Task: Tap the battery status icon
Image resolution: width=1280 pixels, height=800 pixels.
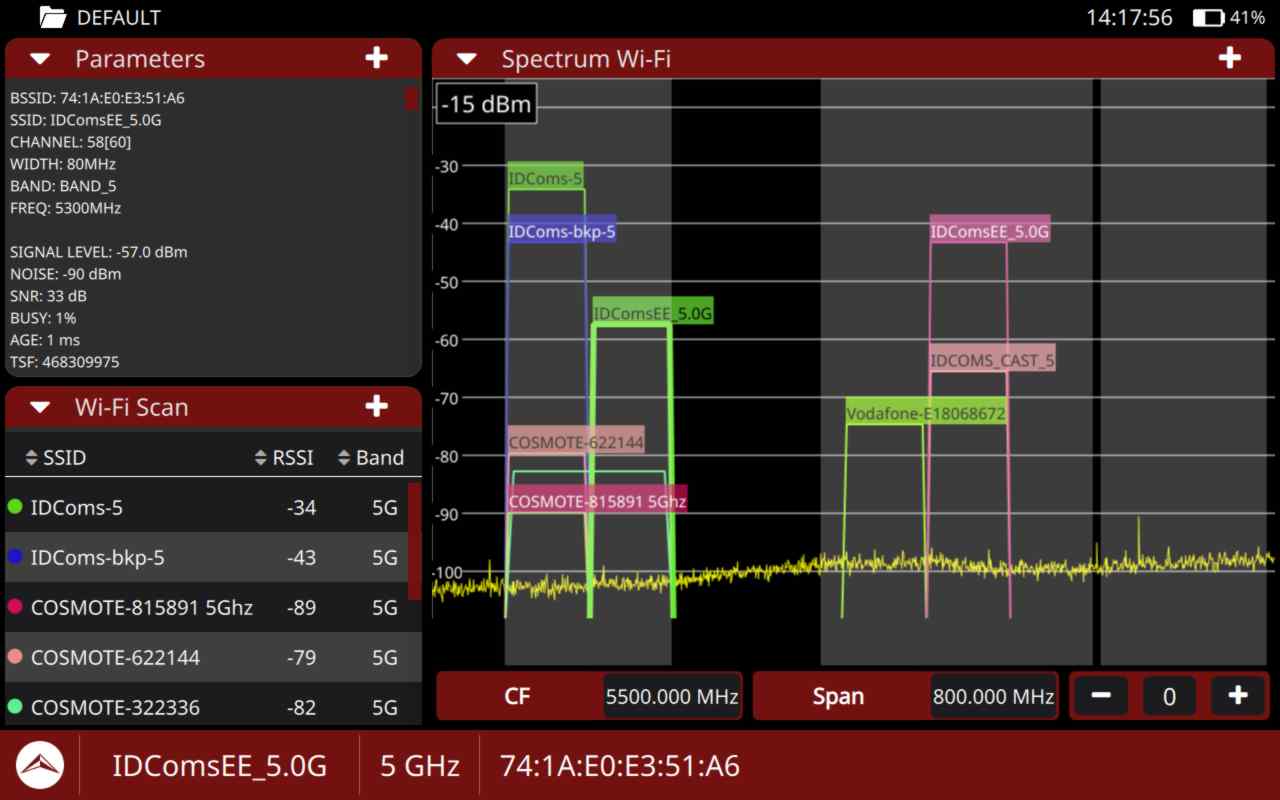Action: (x=1208, y=18)
